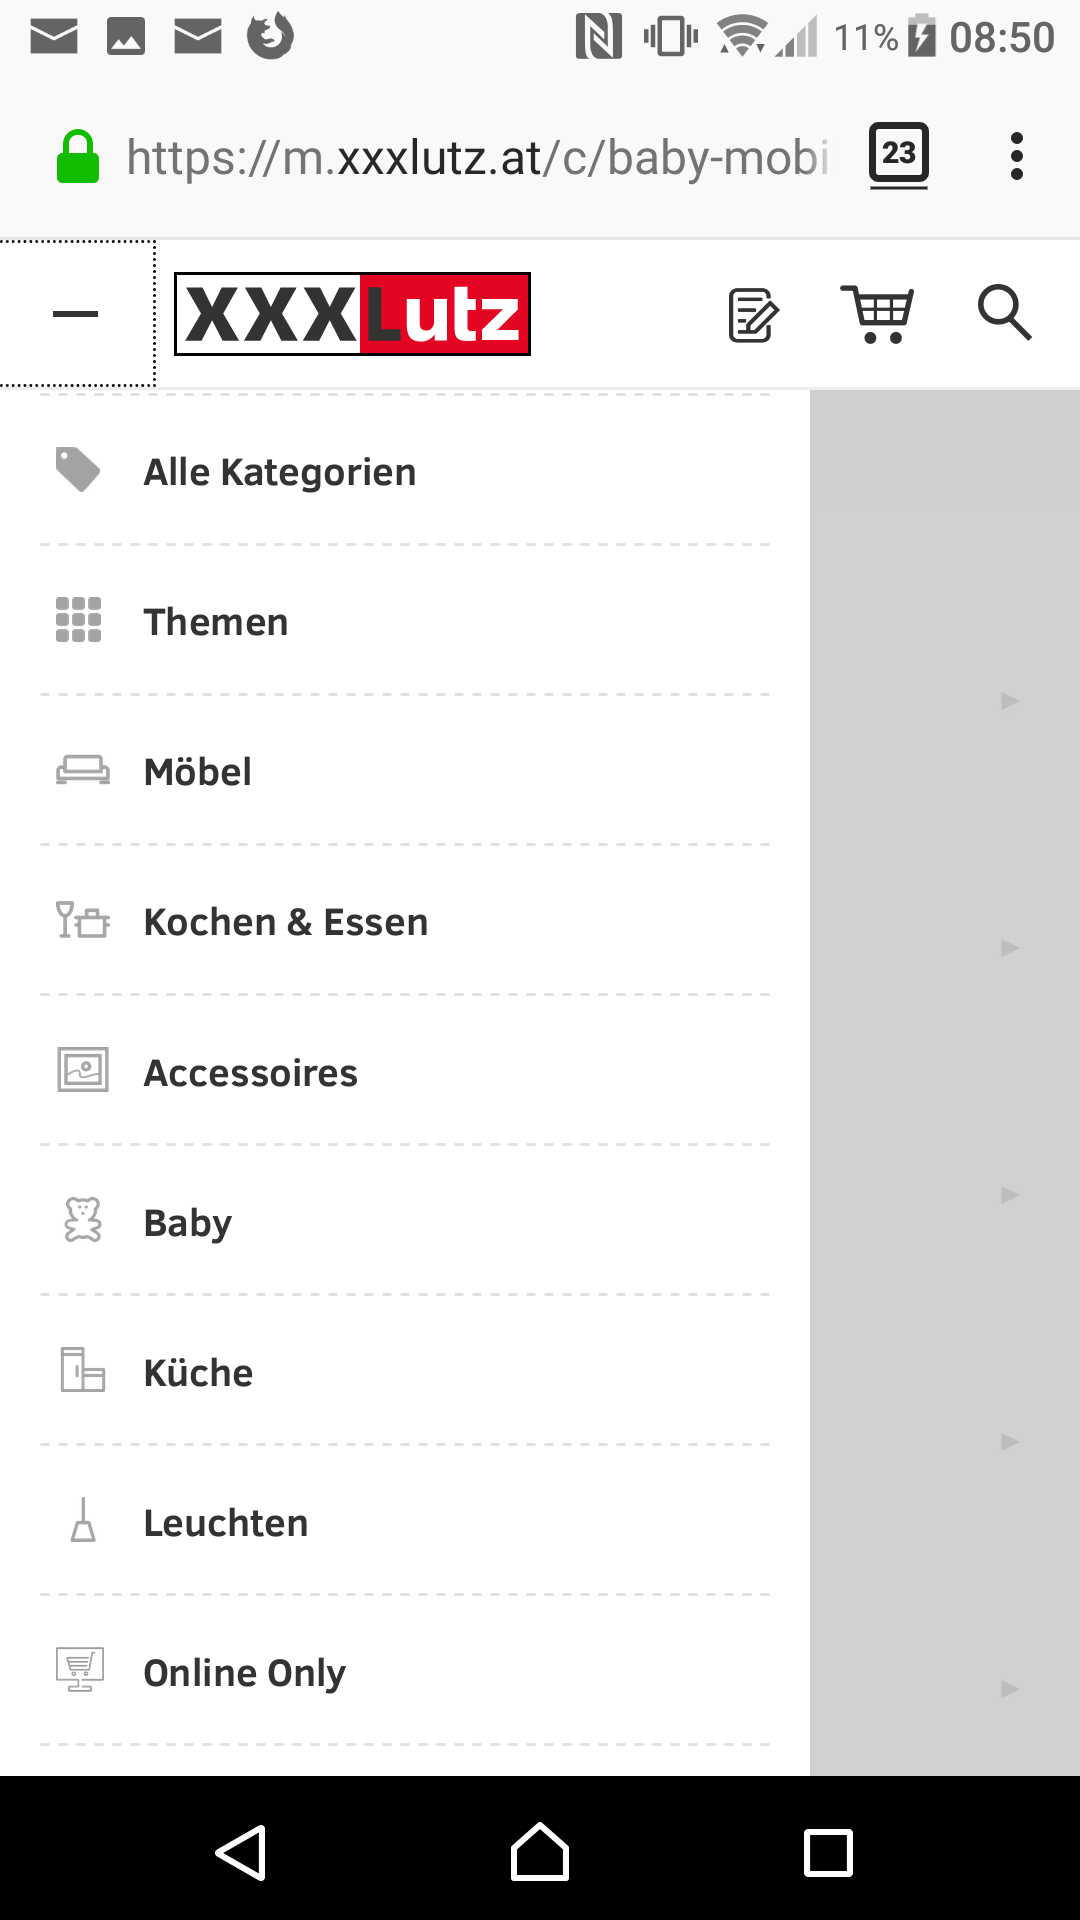Tap the Leuchten lamp icon
The height and width of the screenshot is (1920, 1080).
pyautogui.click(x=83, y=1521)
